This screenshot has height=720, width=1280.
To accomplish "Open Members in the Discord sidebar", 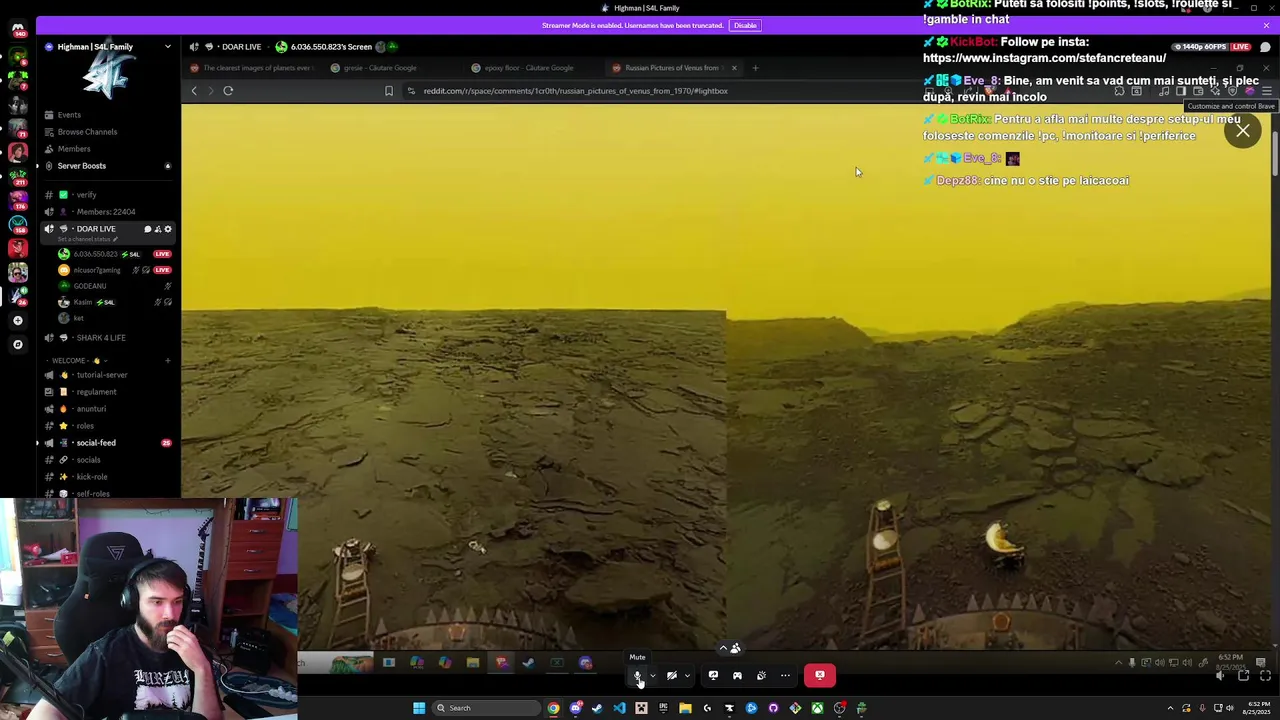I will [74, 149].
